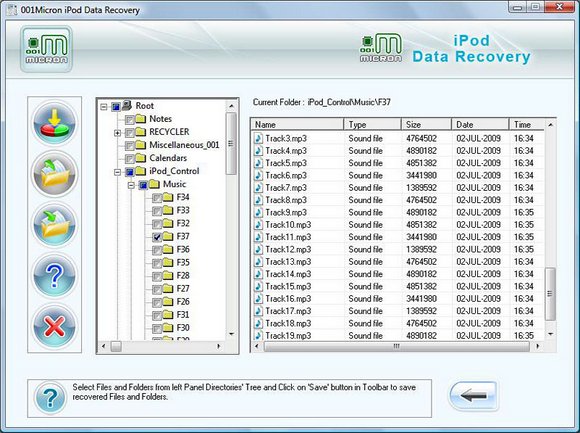Click the Calendars folder icon
The image size is (580, 433).
141,158
